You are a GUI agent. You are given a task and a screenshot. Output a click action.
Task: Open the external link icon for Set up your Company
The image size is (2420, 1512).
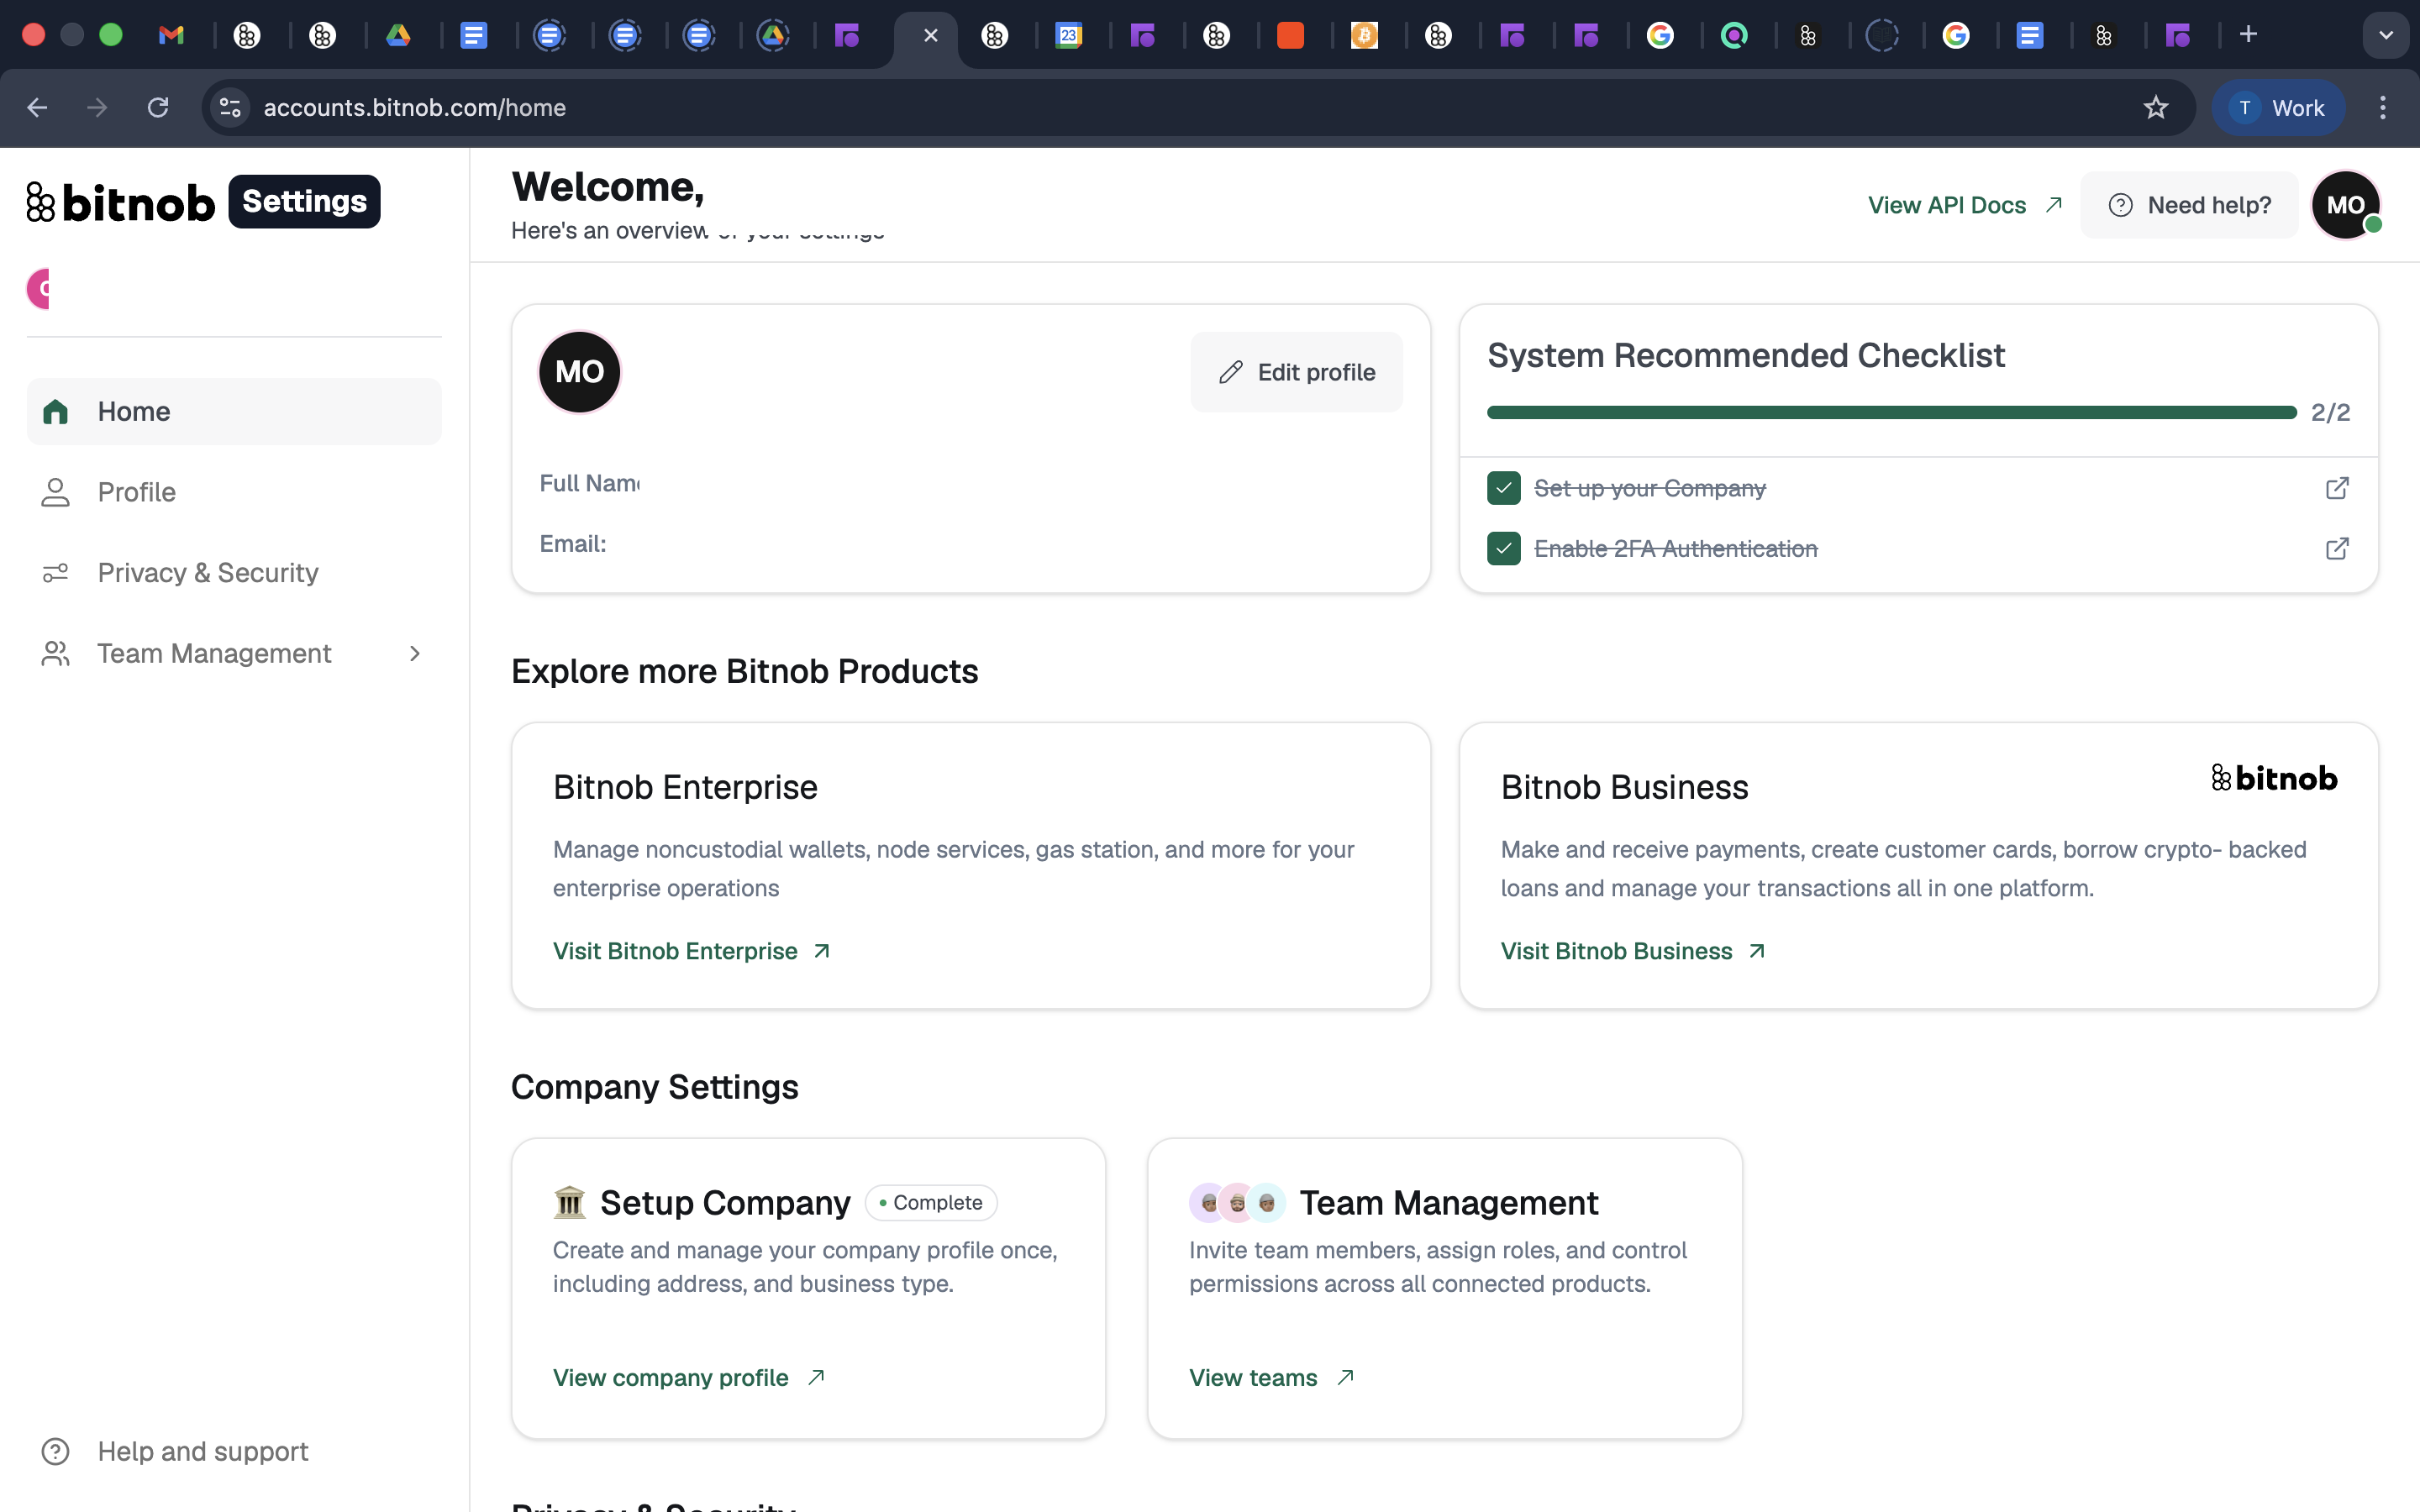pyautogui.click(x=2337, y=488)
